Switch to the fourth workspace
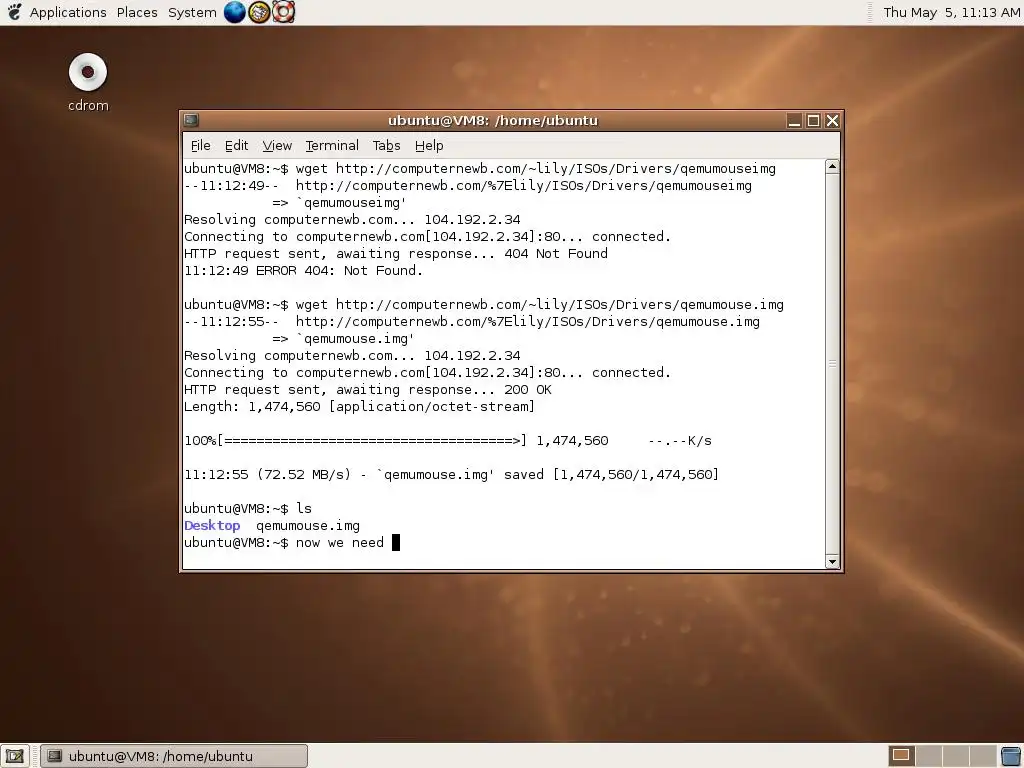Image resolution: width=1024 pixels, height=768 pixels. (x=982, y=756)
